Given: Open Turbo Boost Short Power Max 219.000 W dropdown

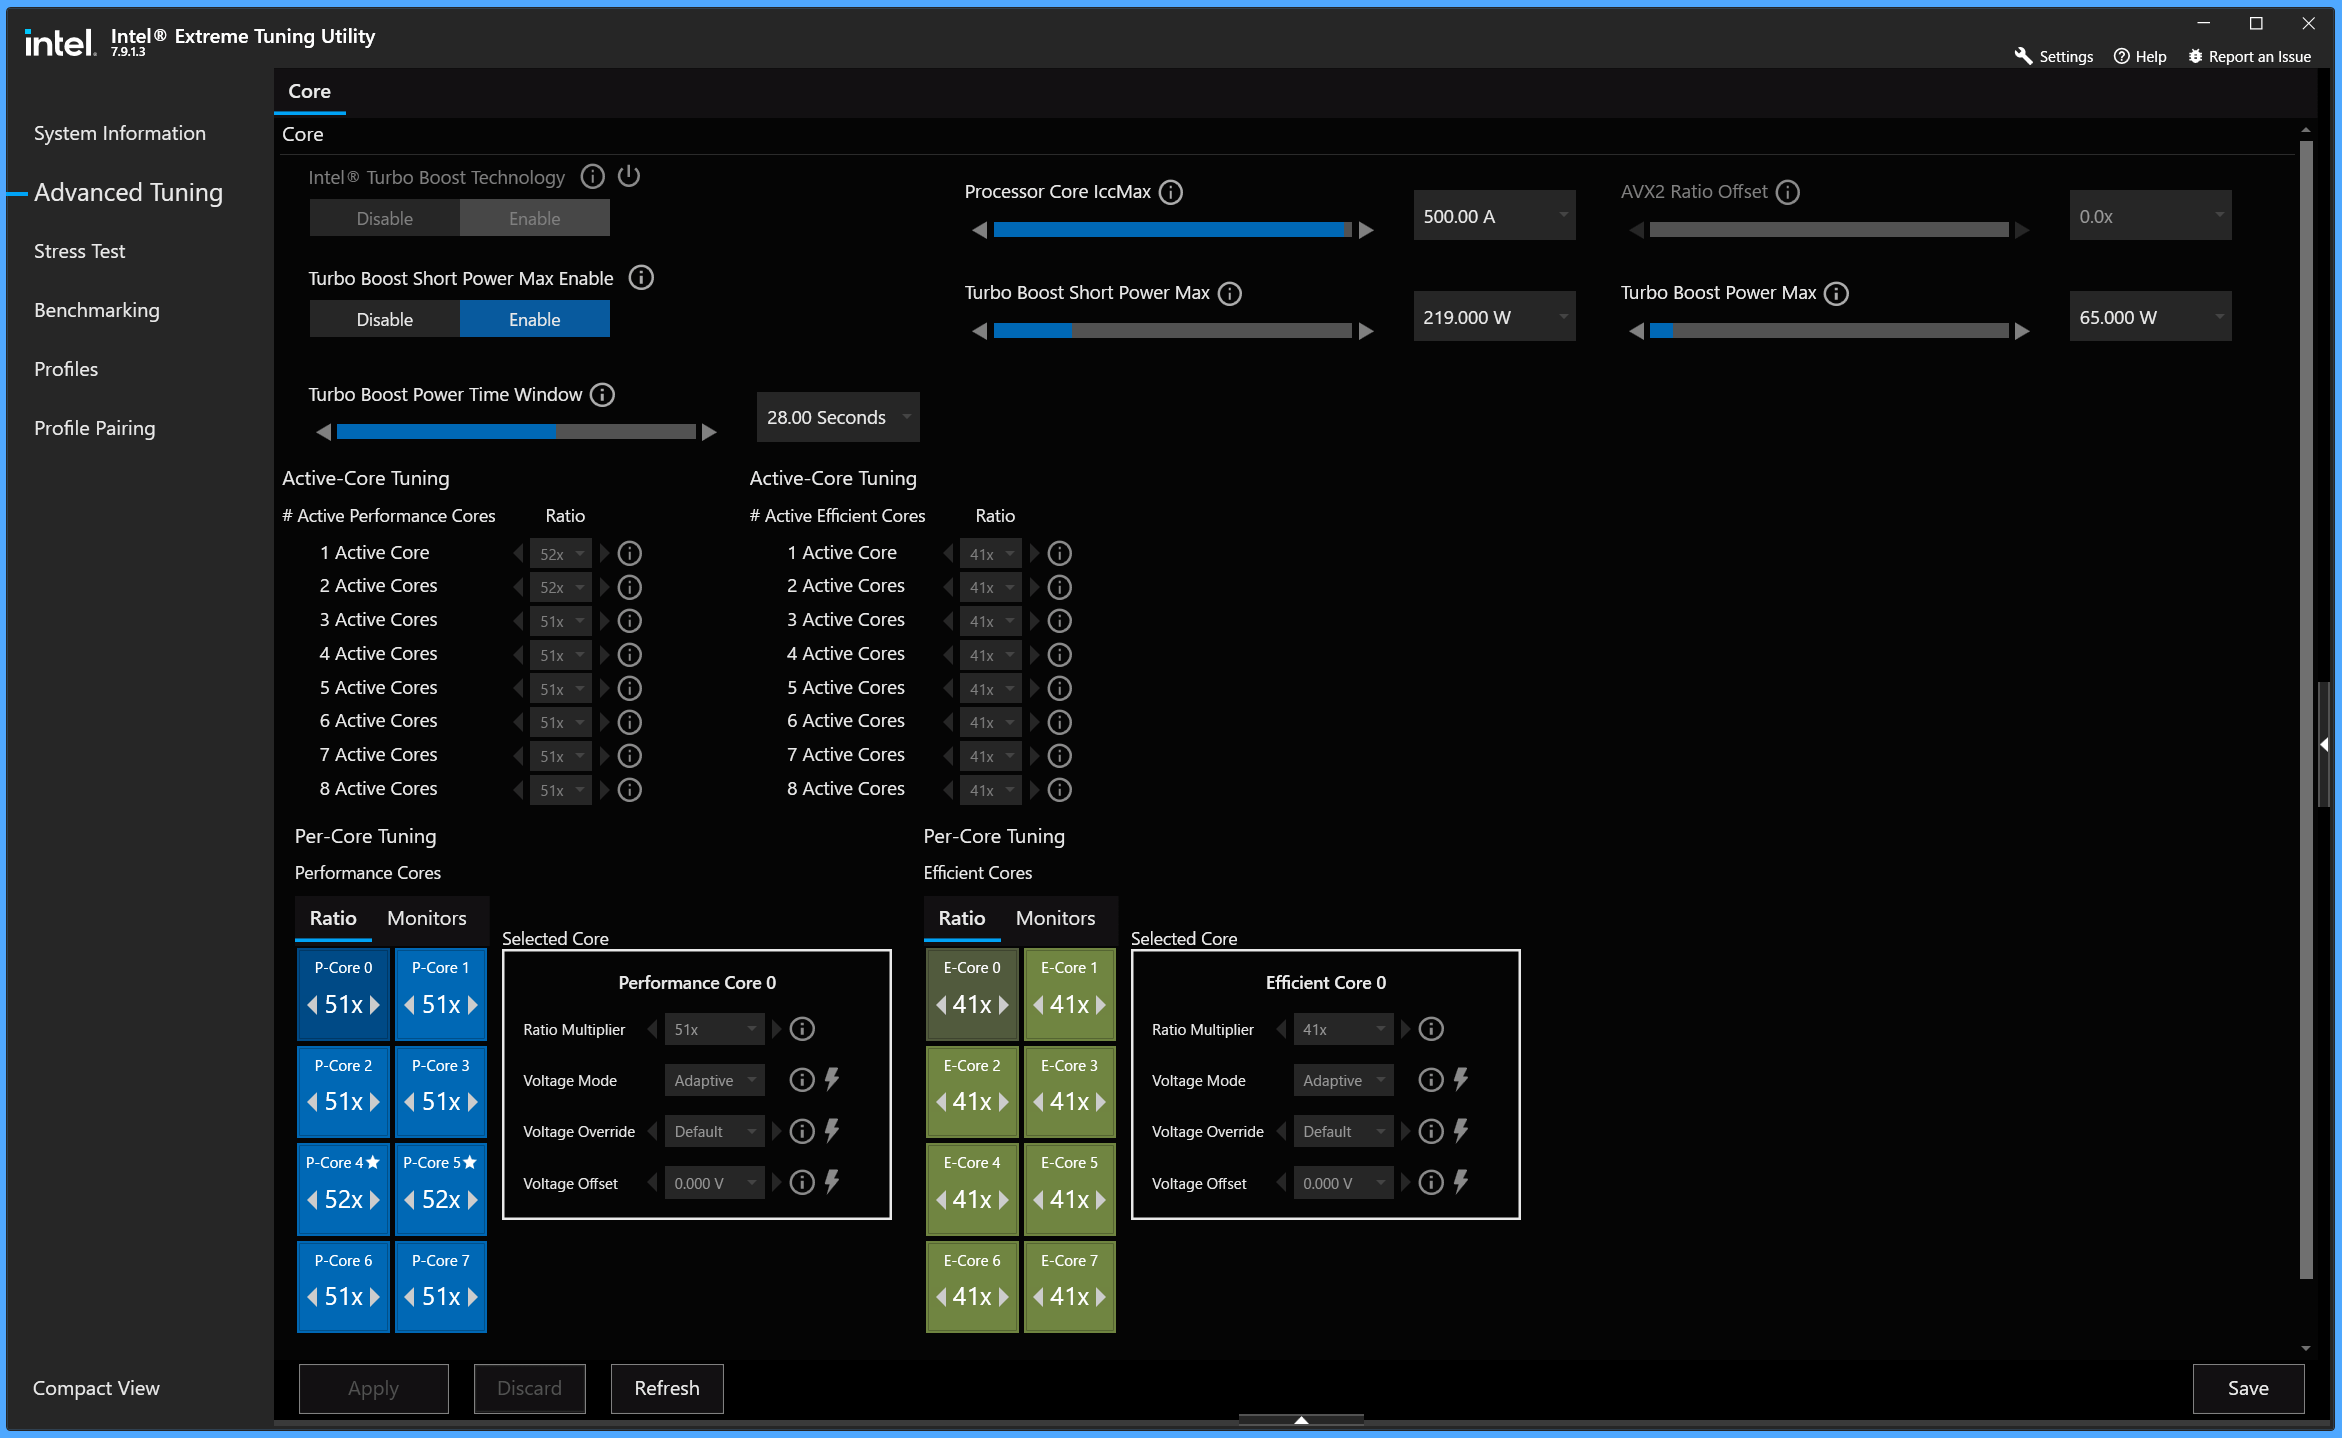Looking at the screenshot, I should (1494, 317).
